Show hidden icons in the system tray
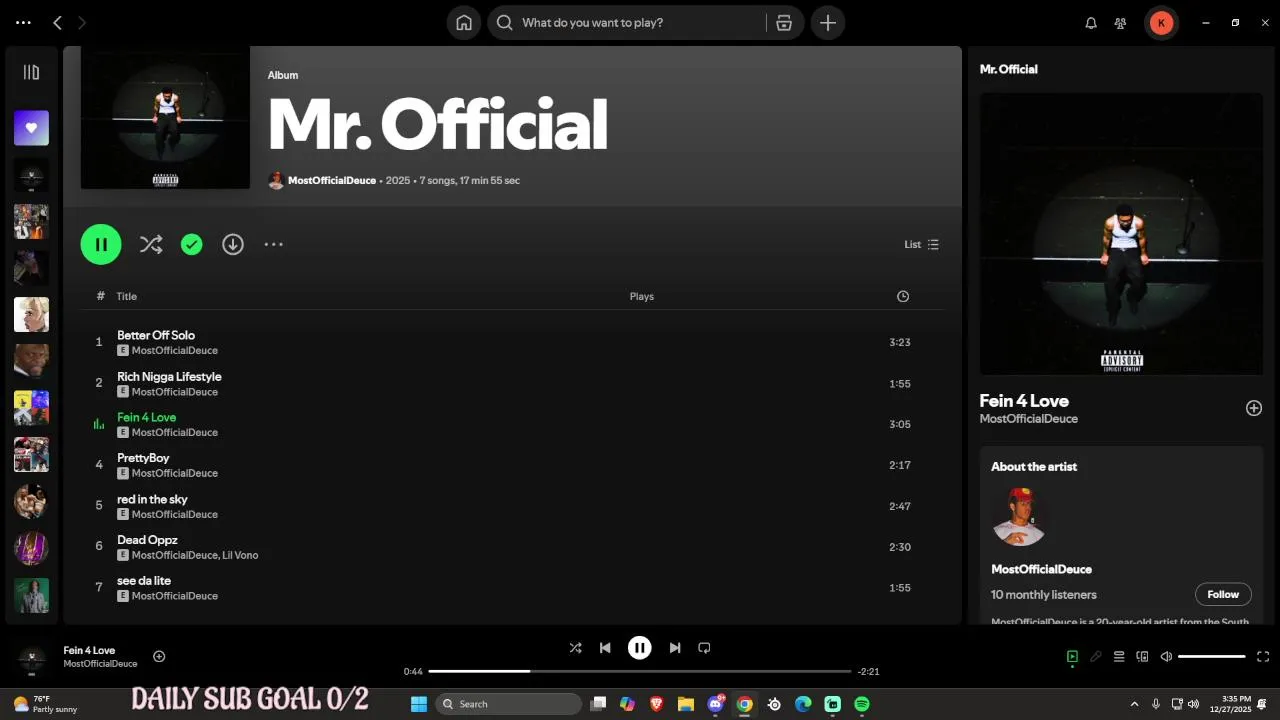 pos(1134,704)
